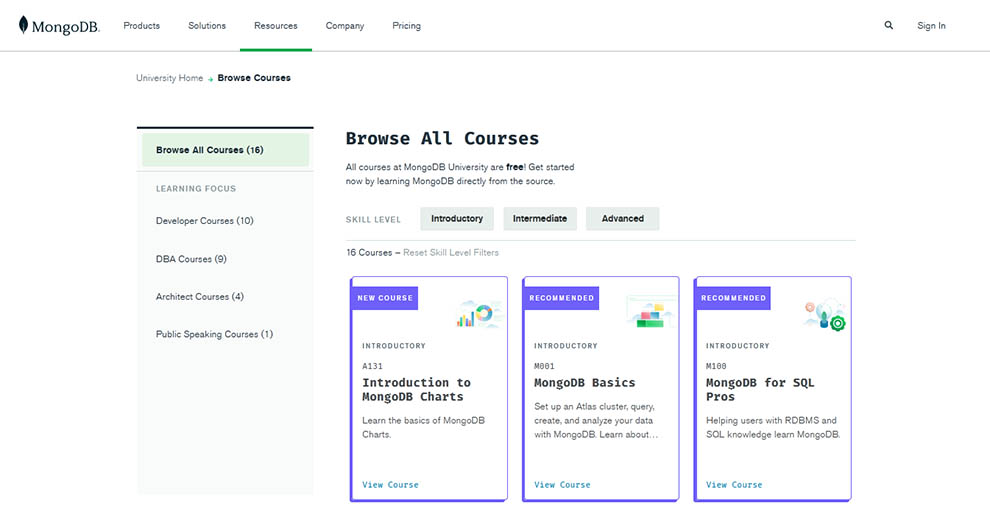Click the 16 Courses count text

tap(369, 253)
